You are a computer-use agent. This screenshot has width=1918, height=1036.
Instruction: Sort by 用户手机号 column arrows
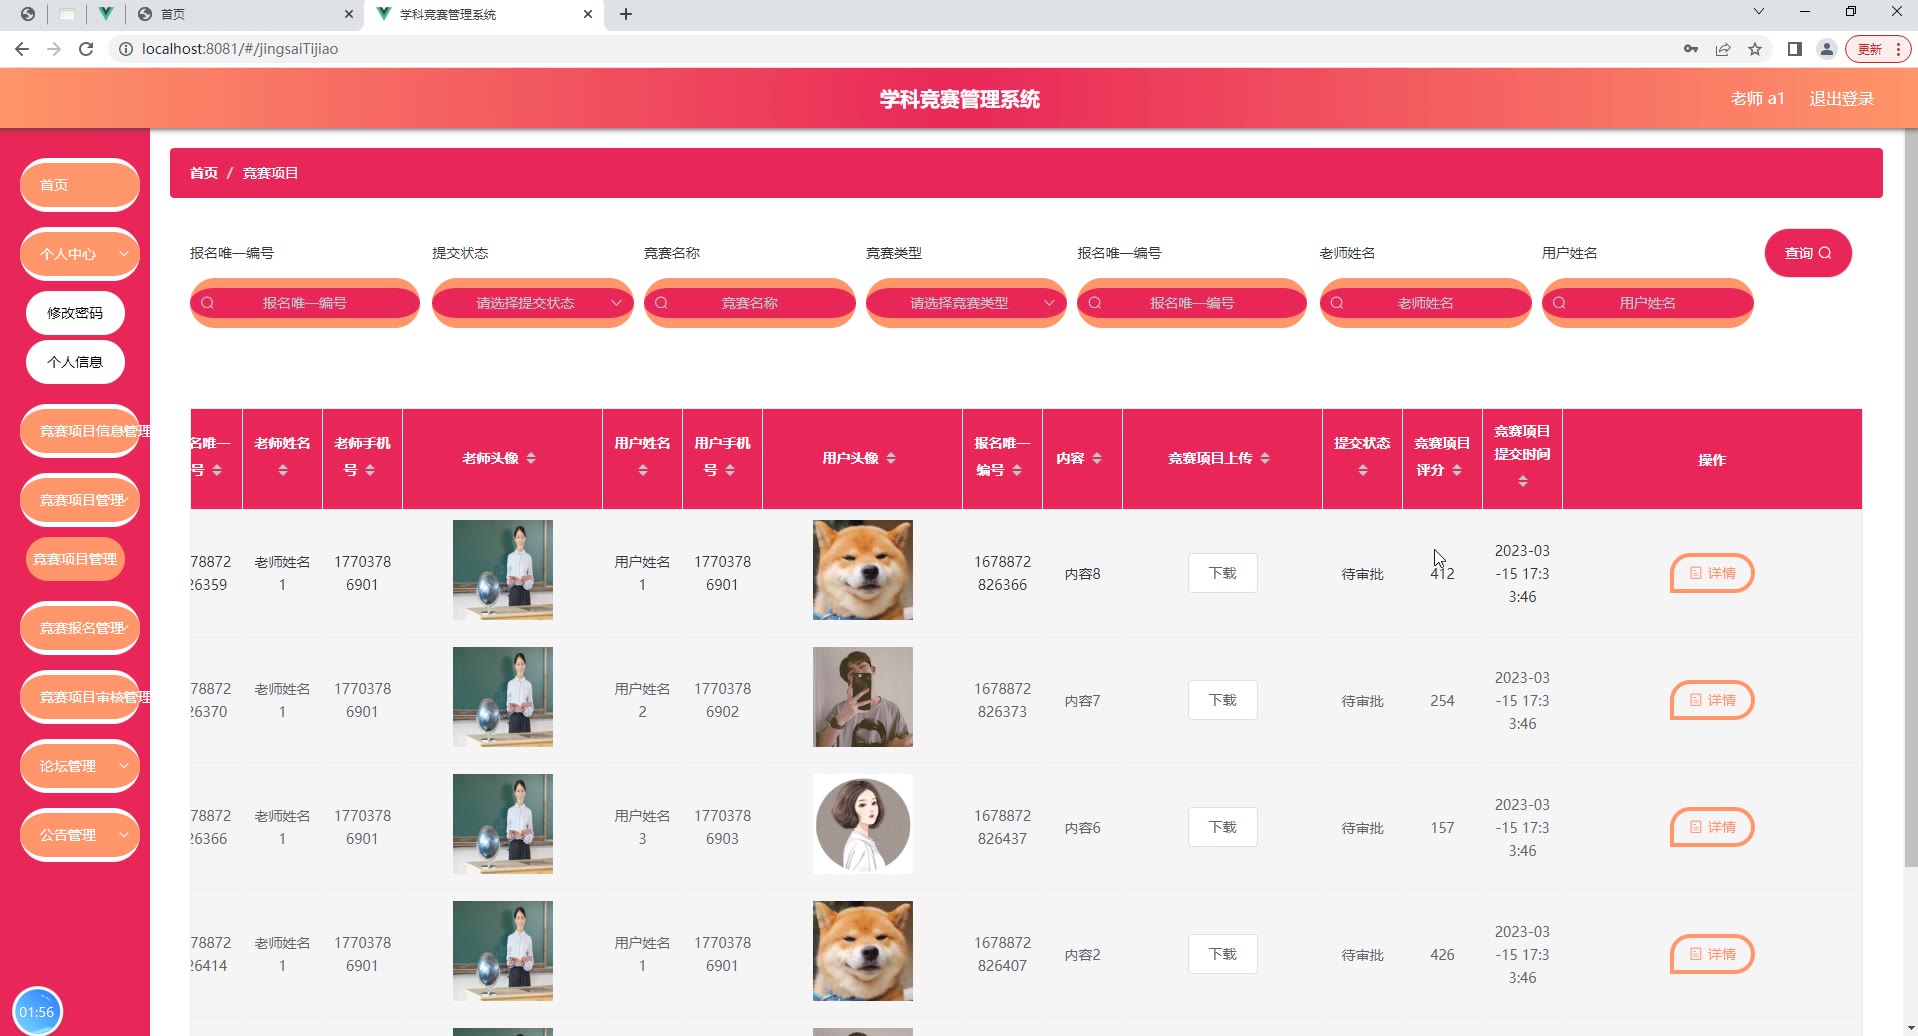click(x=730, y=470)
